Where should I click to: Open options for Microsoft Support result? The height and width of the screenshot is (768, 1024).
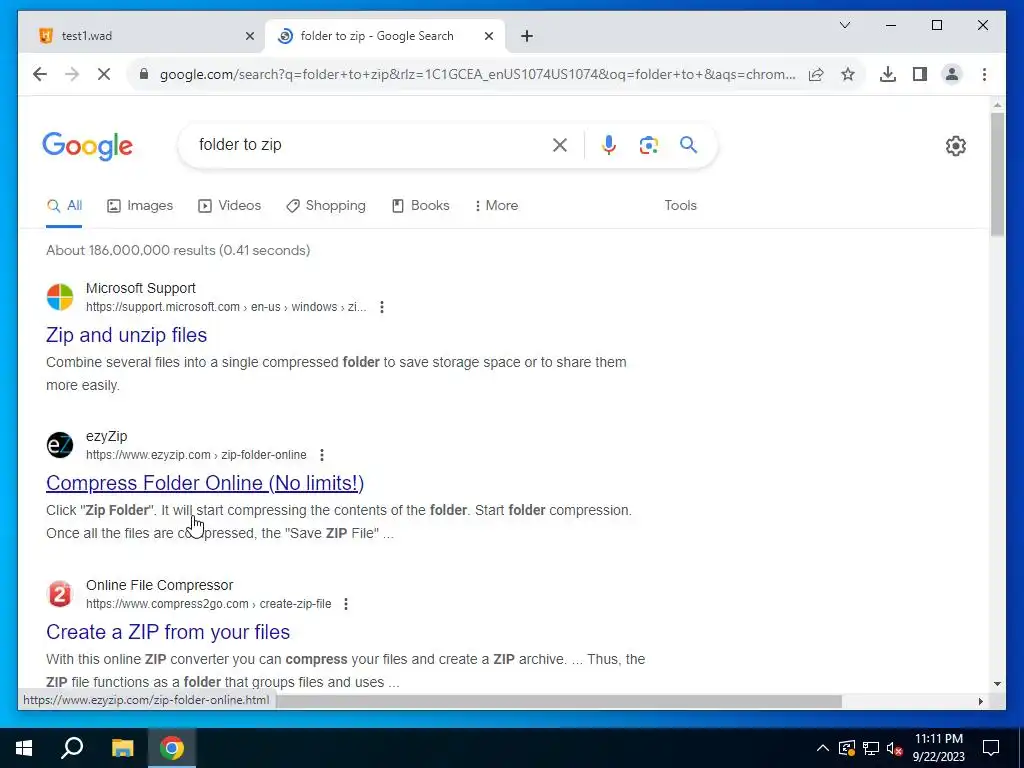pos(382,307)
